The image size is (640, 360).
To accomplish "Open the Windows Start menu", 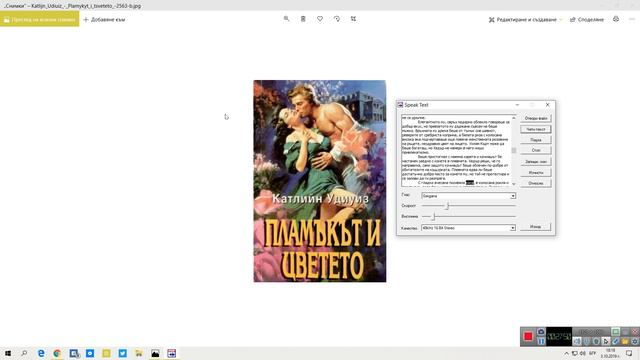I will click(x=8, y=353).
